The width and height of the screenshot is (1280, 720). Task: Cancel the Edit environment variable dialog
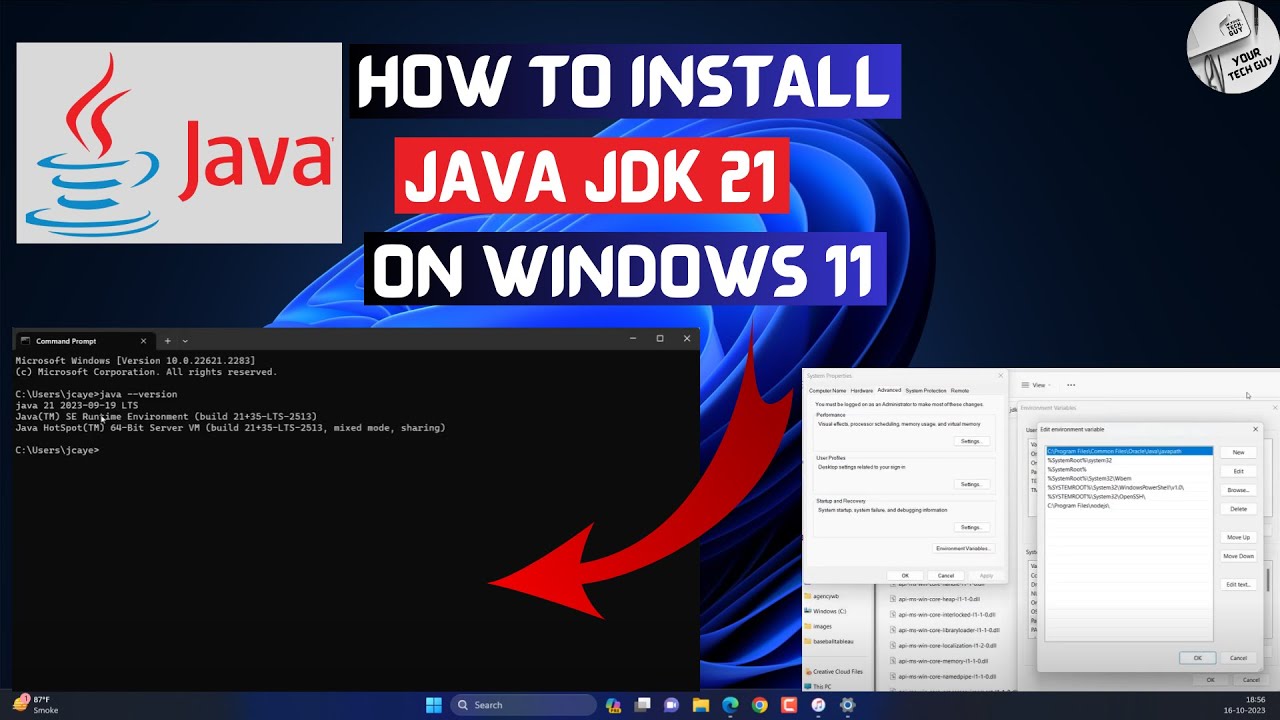click(x=1238, y=658)
